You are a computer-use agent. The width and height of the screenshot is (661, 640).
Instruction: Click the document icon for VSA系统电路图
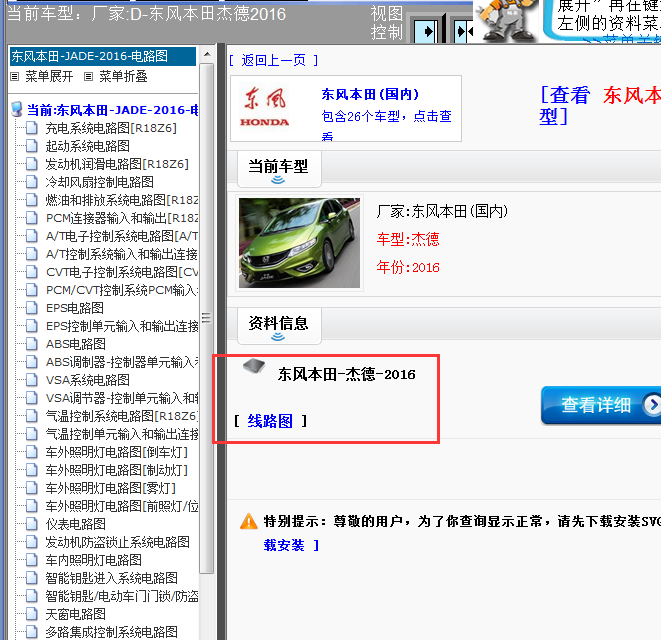(x=32, y=380)
